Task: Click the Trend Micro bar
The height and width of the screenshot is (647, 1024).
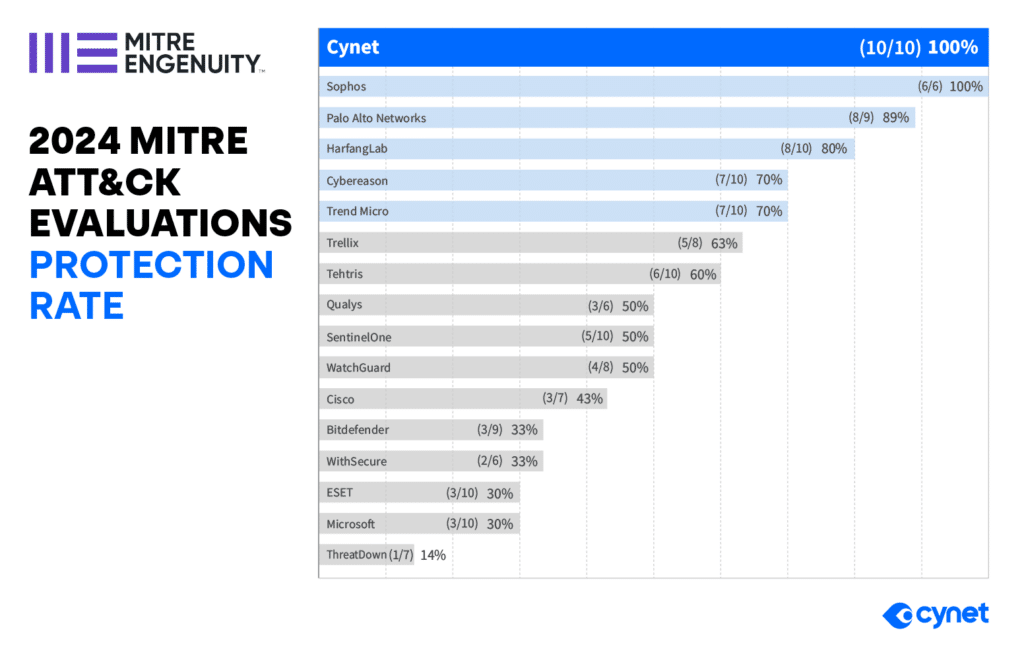Action: point(553,211)
